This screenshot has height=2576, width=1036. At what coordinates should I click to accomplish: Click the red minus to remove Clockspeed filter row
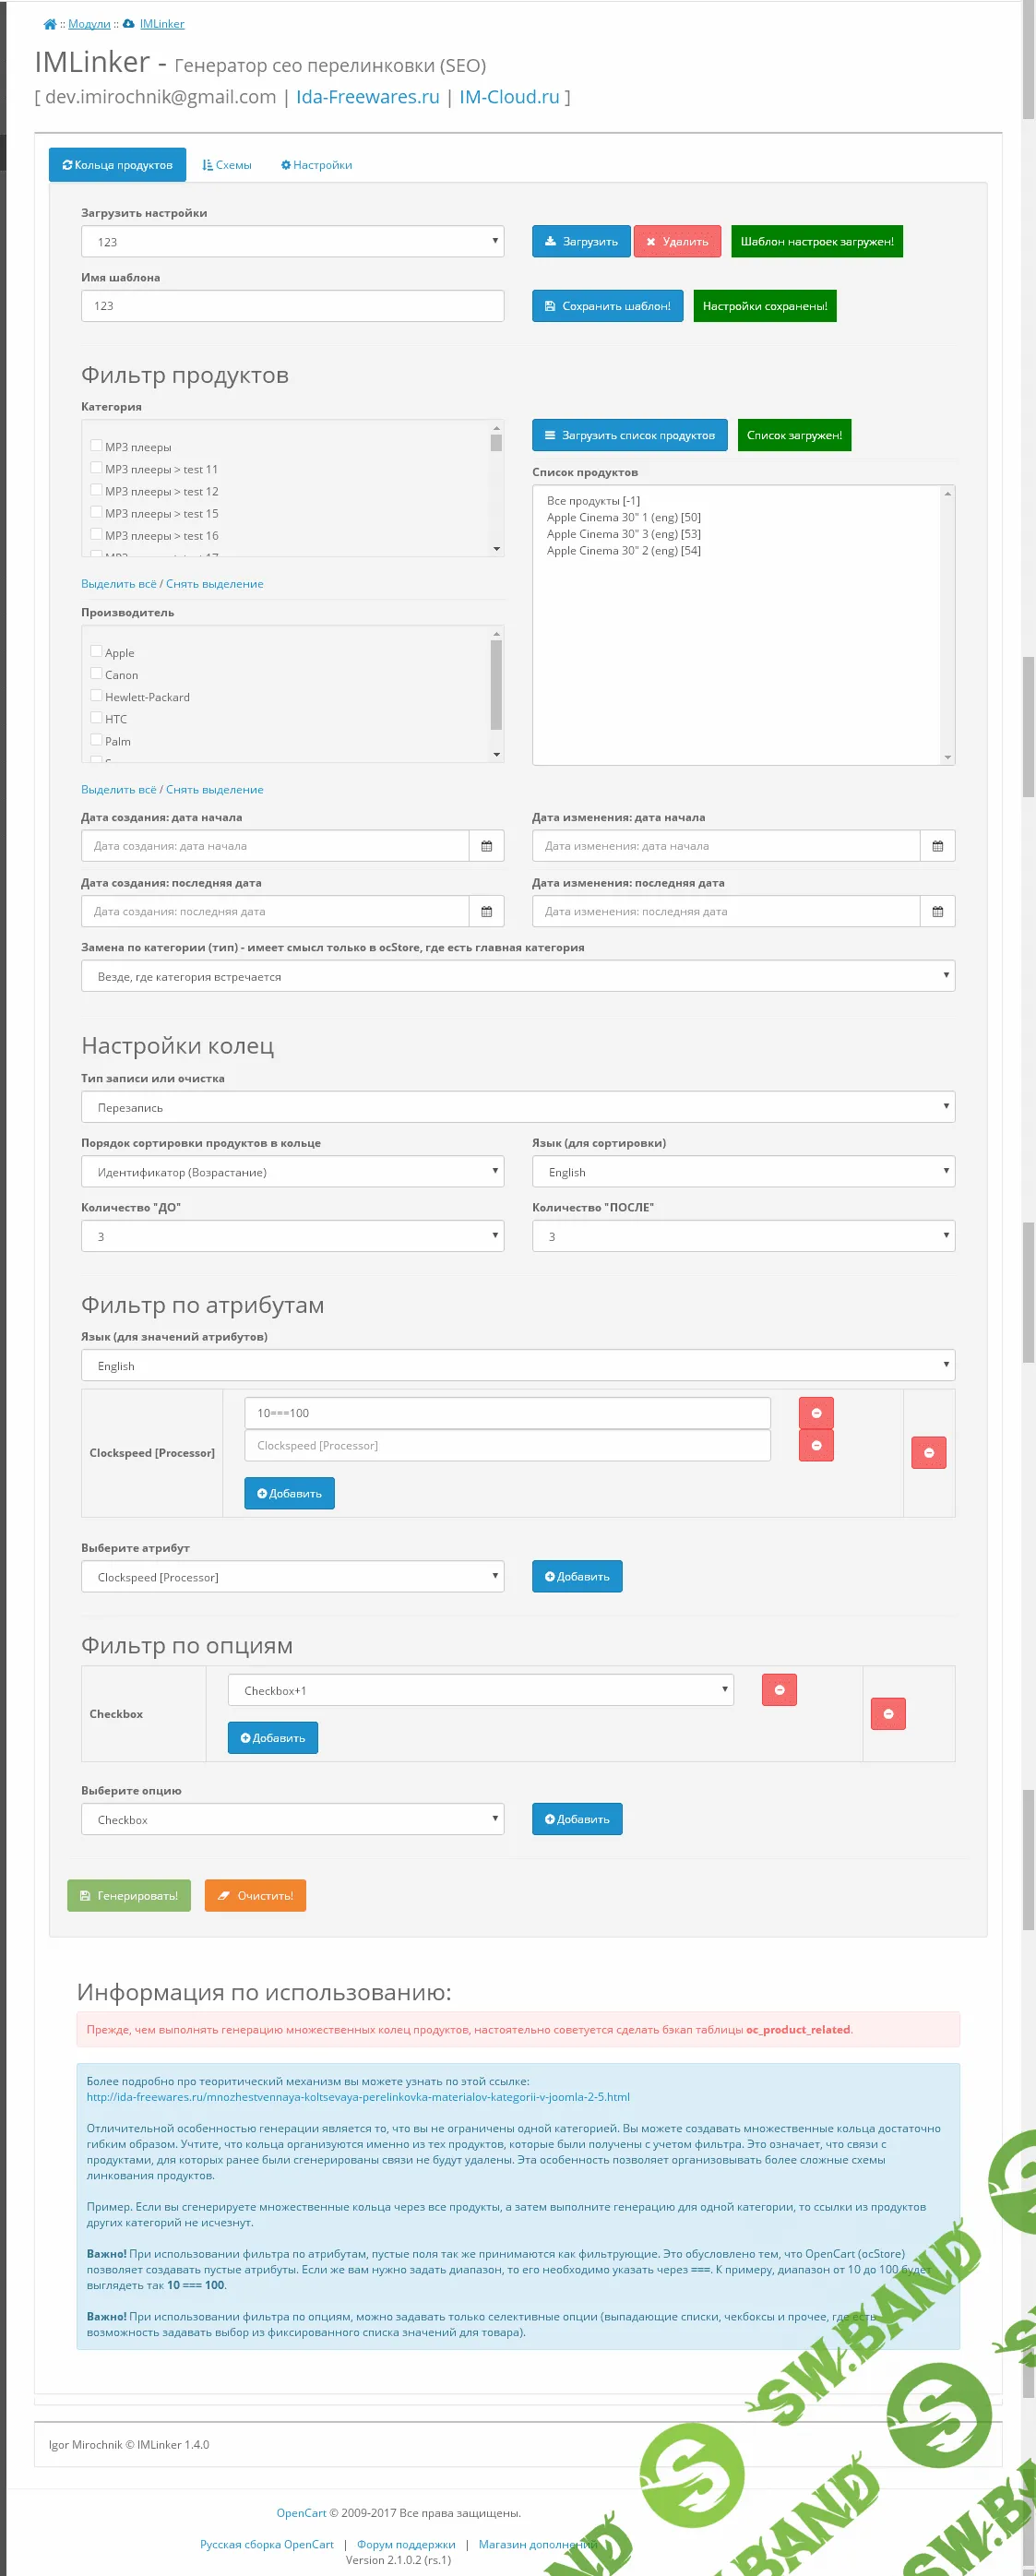928,1452
